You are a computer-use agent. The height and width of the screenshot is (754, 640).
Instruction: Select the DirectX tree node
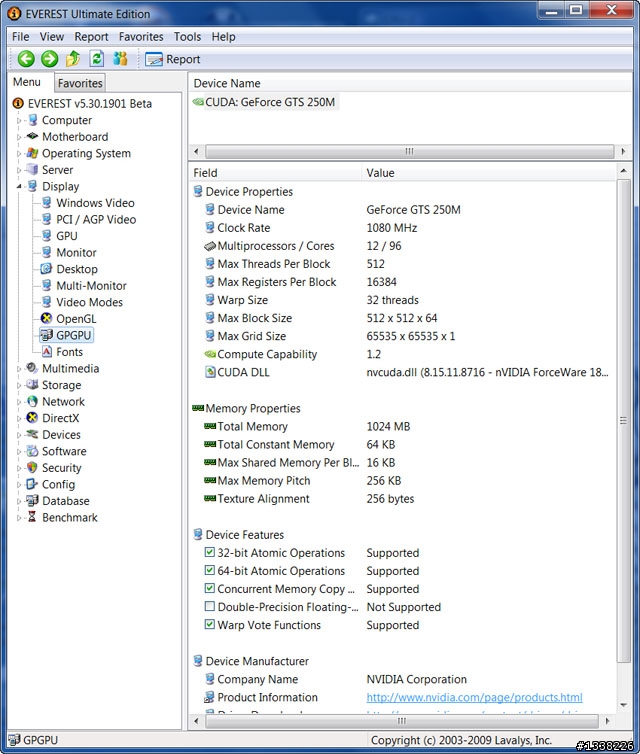(60, 418)
